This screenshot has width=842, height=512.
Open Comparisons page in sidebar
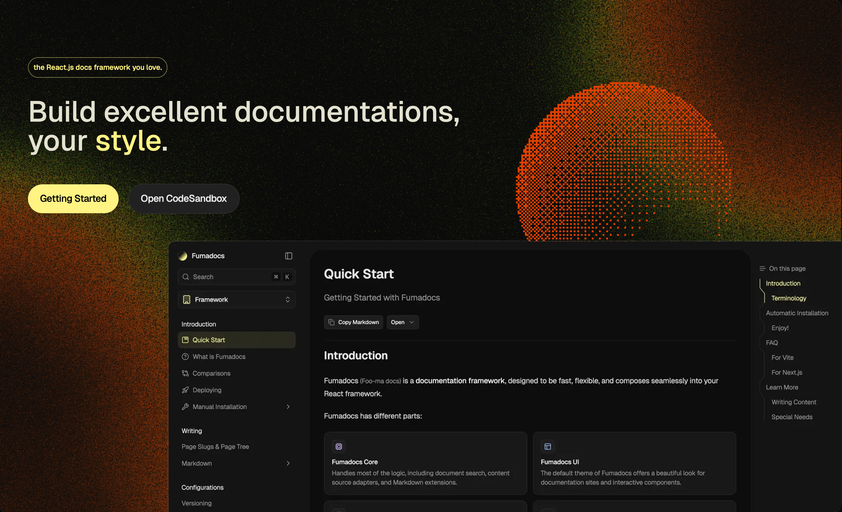click(x=236, y=373)
